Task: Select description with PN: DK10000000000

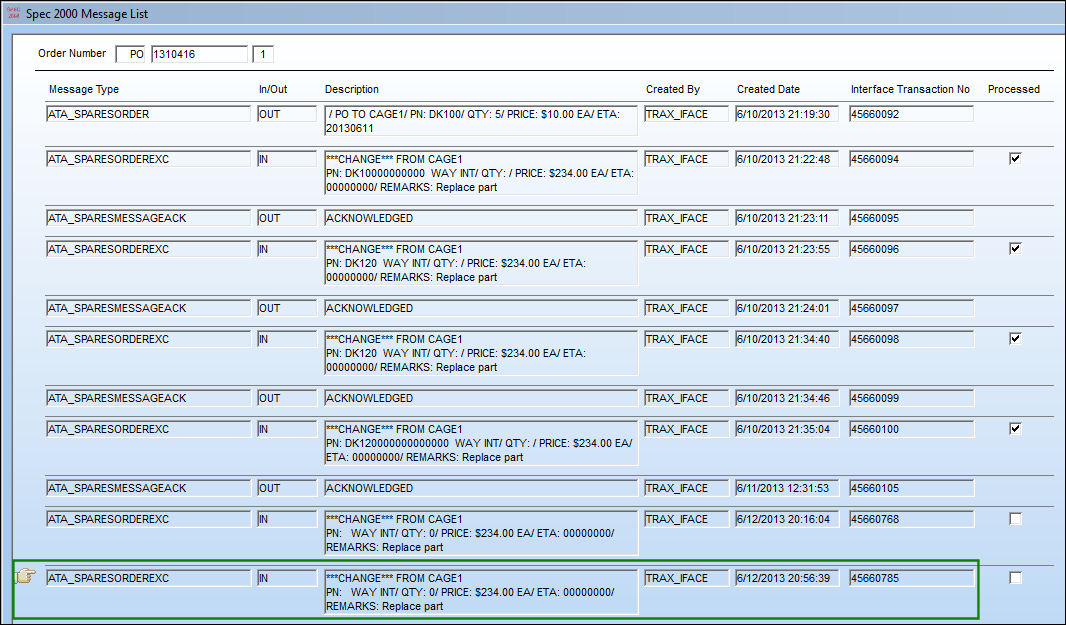Action: coord(481,173)
